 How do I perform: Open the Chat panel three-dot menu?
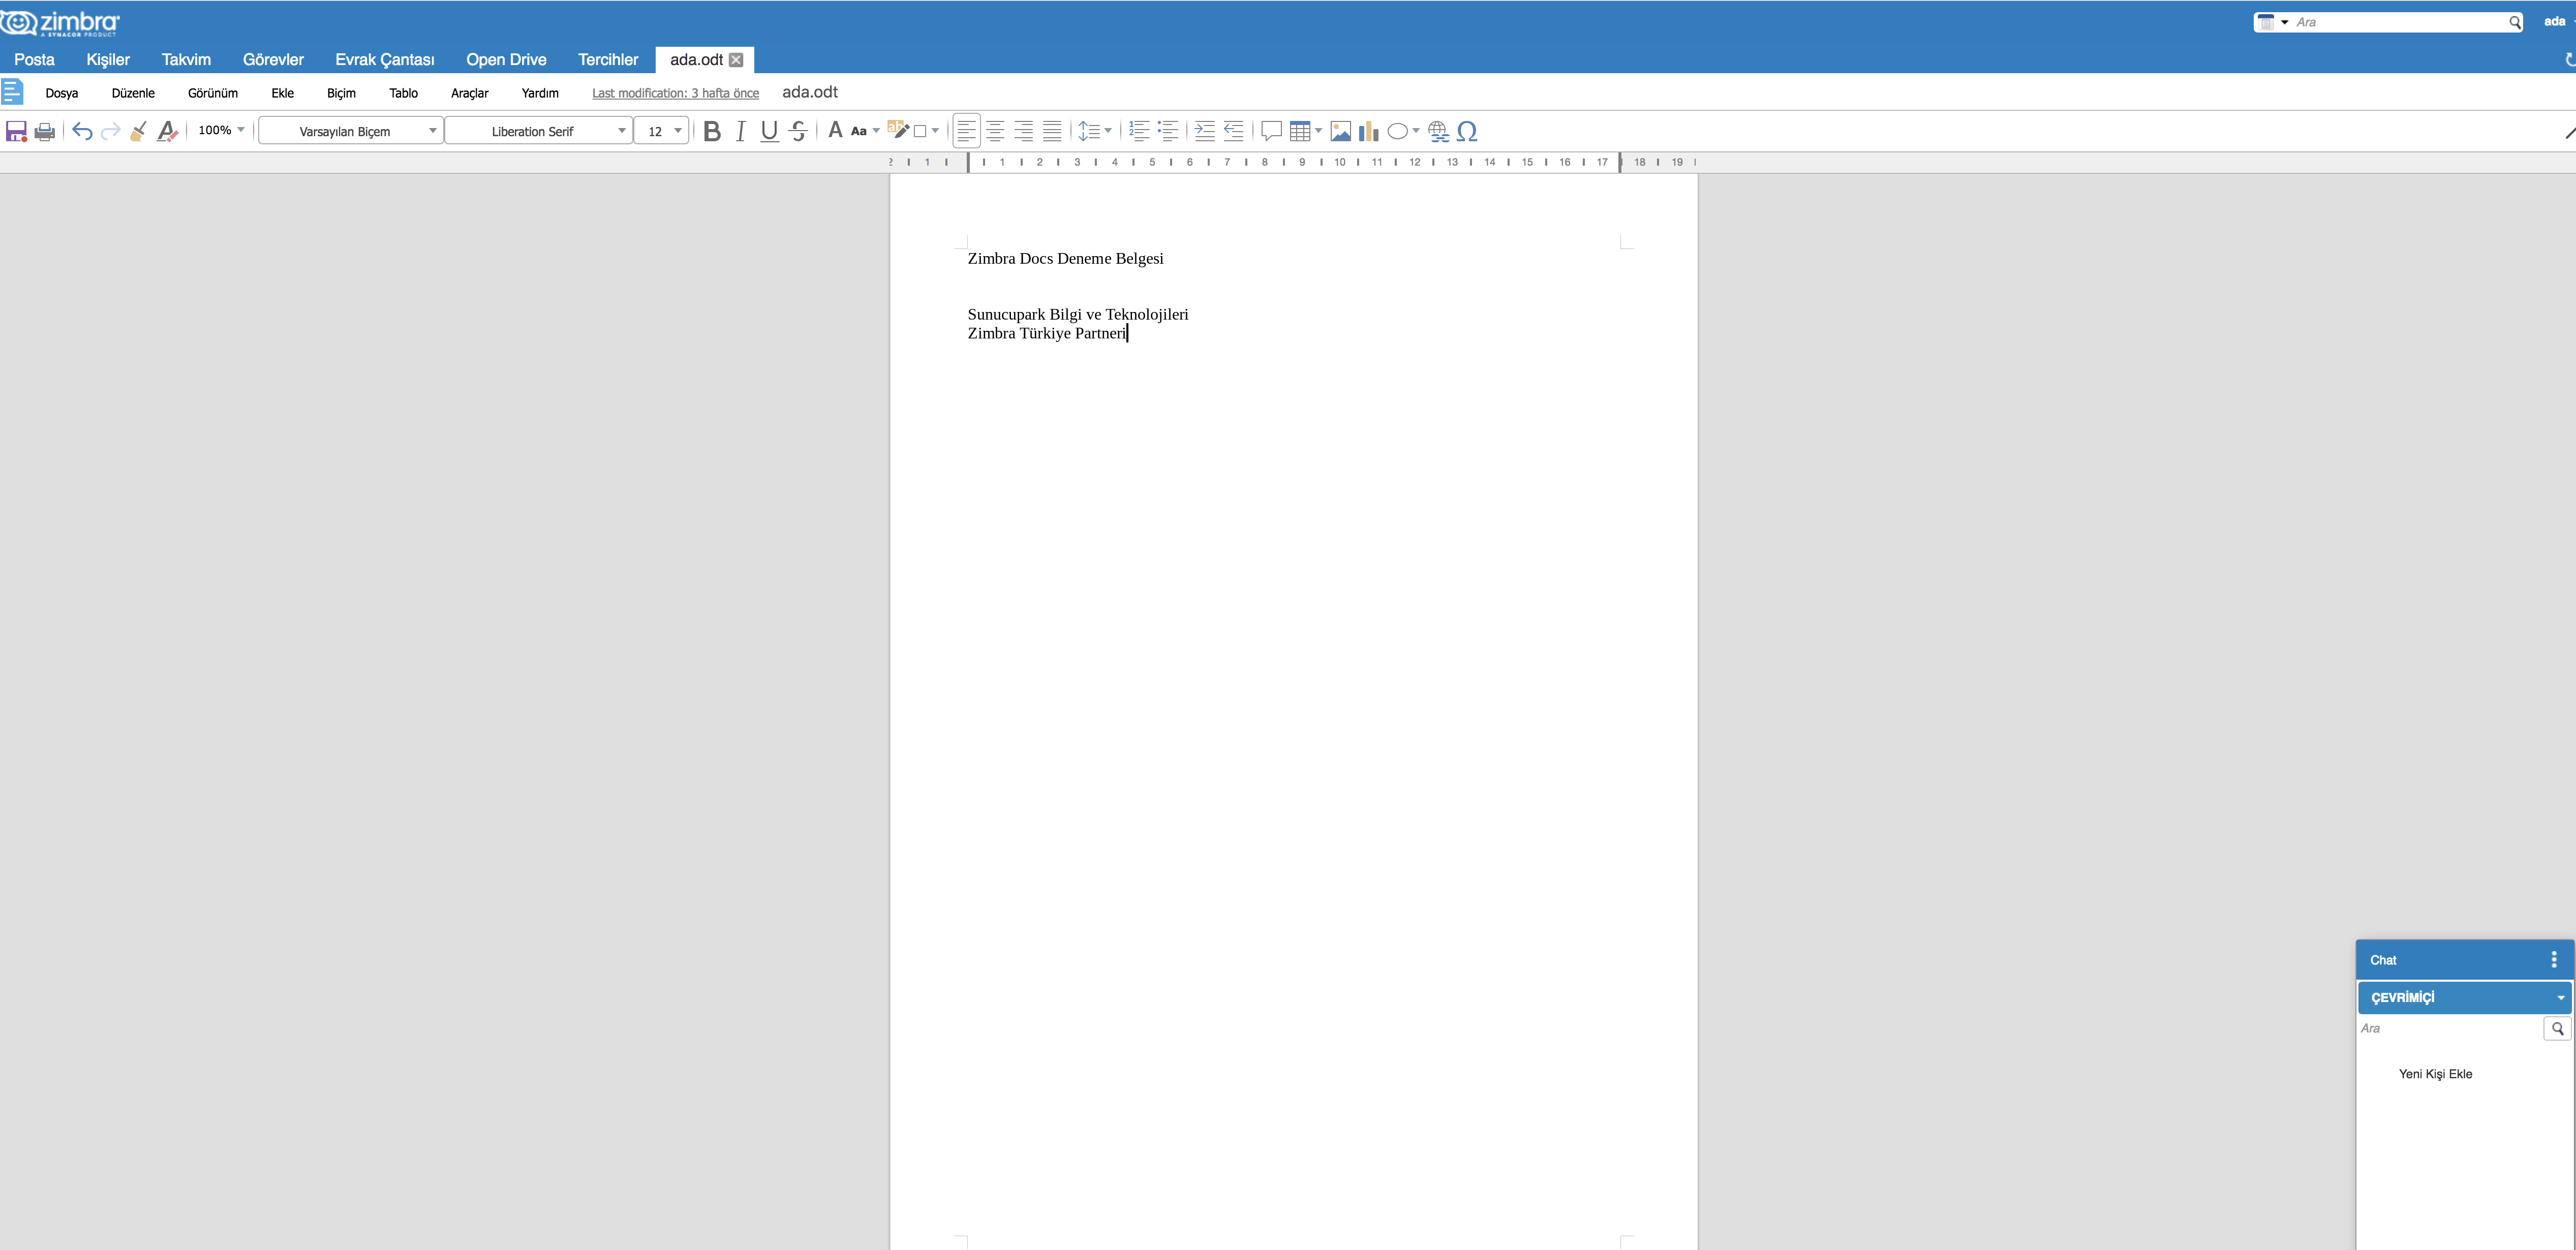pos(2554,960)
